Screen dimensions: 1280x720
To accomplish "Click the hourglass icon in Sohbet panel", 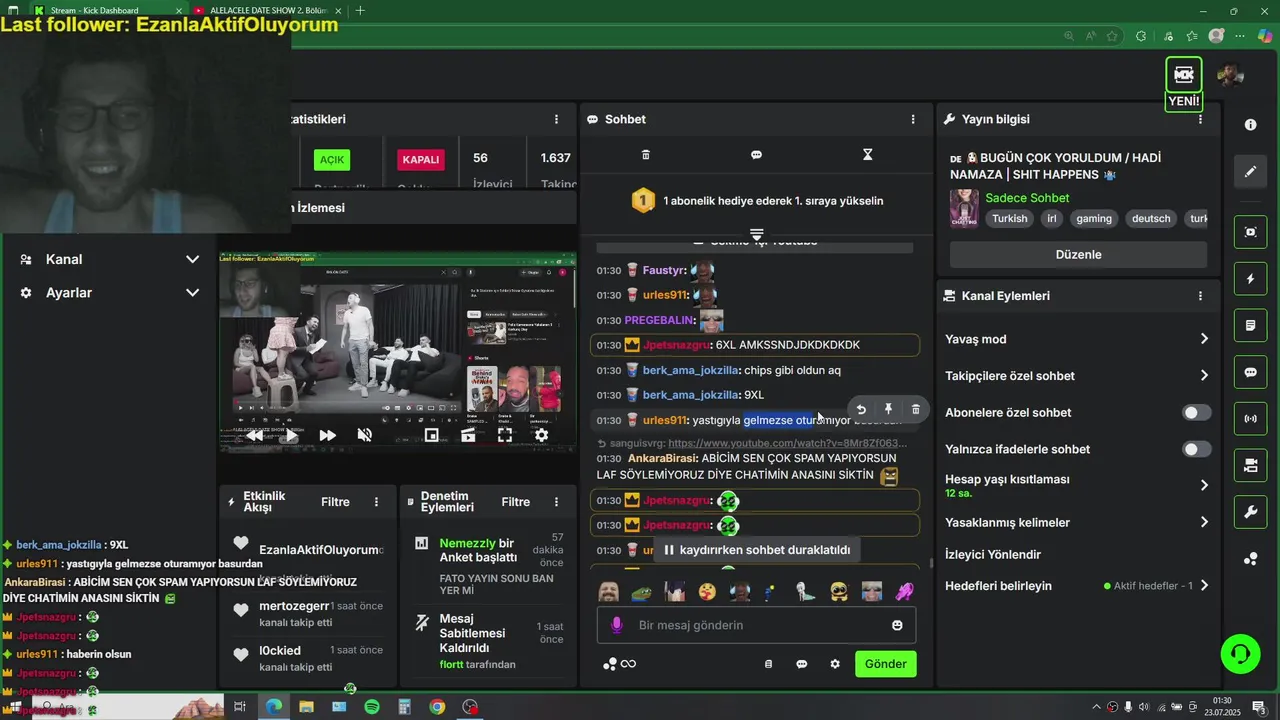I will pyautogui.click(x=868, y=155).
